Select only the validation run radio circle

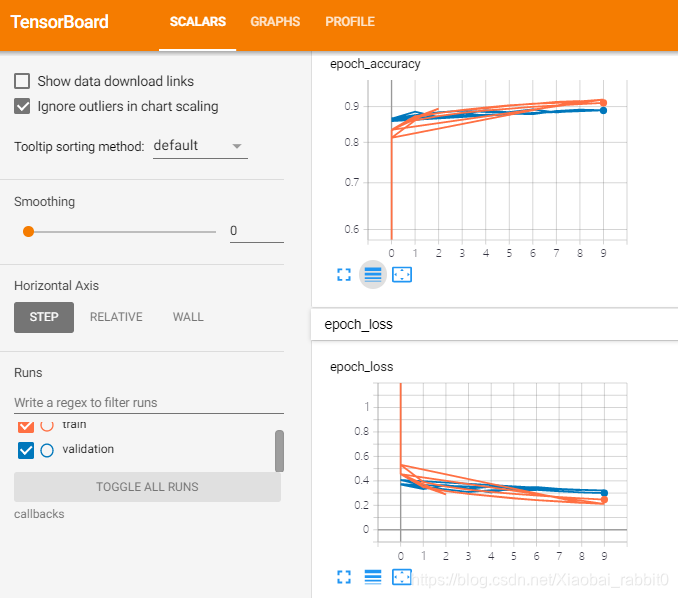47,450
